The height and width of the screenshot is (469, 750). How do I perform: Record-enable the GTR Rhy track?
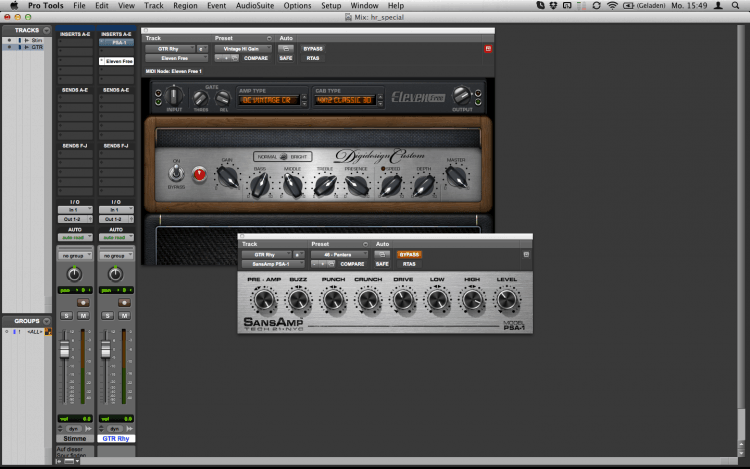(x=124, y=303)
